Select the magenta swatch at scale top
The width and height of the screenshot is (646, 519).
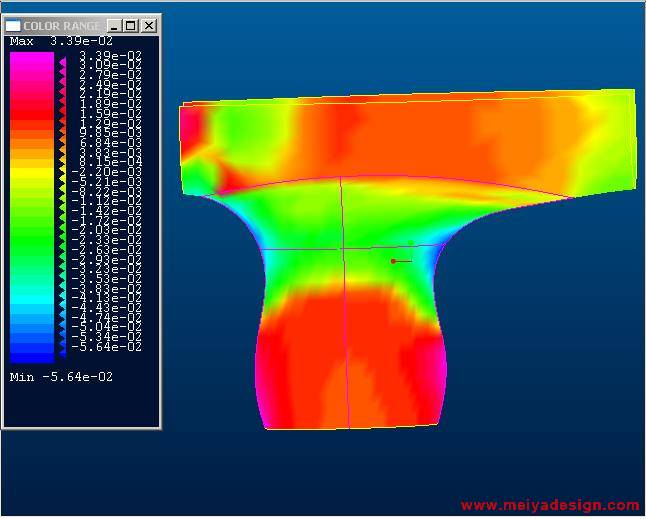tap(32, 58)
